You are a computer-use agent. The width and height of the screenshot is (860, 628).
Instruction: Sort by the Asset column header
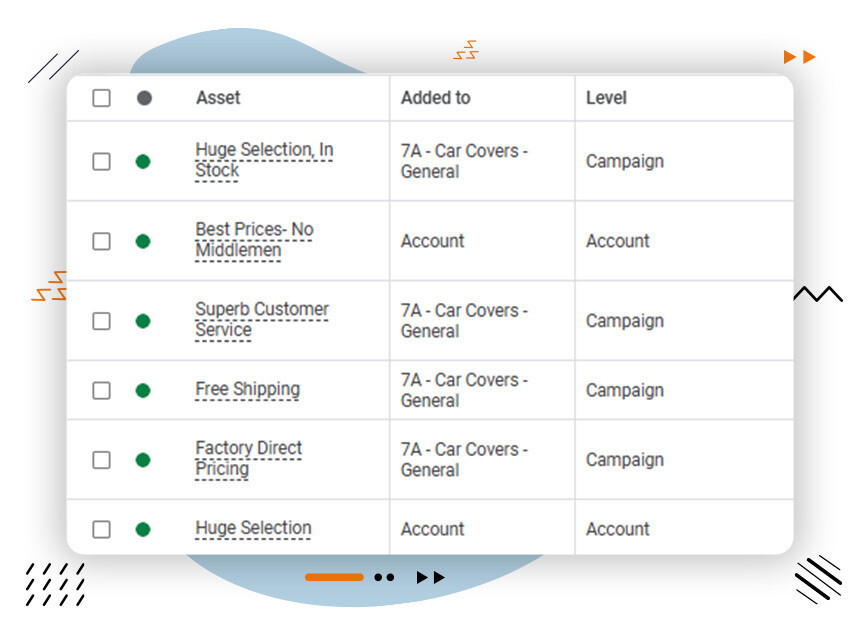point(218,98)
